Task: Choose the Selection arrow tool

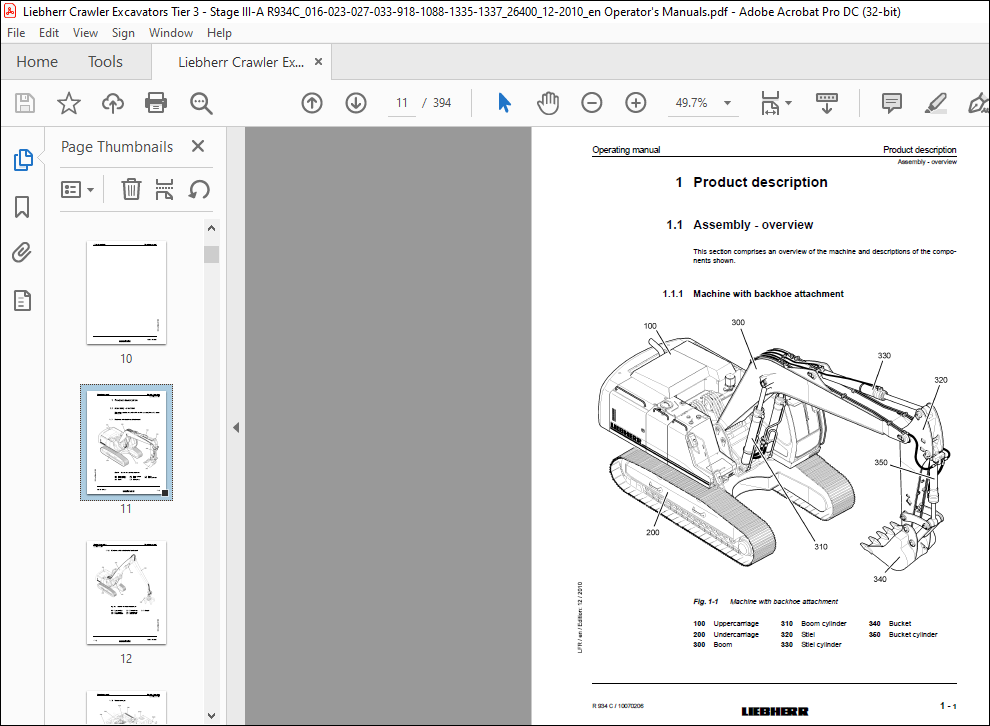Action: 504,103
